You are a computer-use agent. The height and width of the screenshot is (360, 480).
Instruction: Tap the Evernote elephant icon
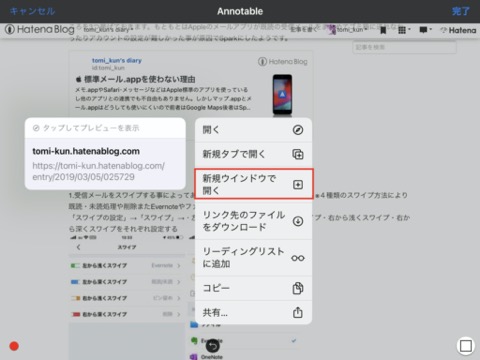click(194, 340)
